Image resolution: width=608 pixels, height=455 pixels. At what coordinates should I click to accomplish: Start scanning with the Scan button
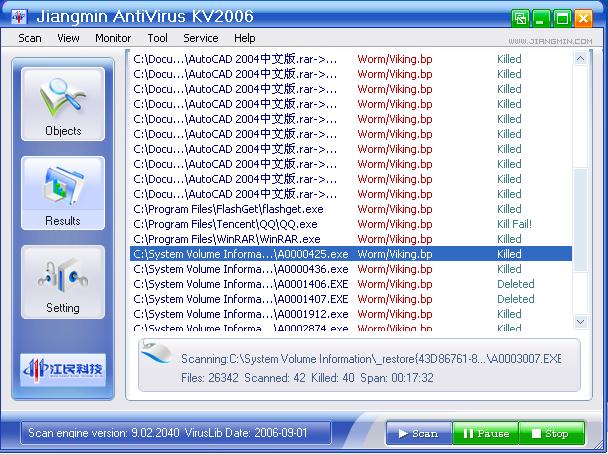click(419, 433)
